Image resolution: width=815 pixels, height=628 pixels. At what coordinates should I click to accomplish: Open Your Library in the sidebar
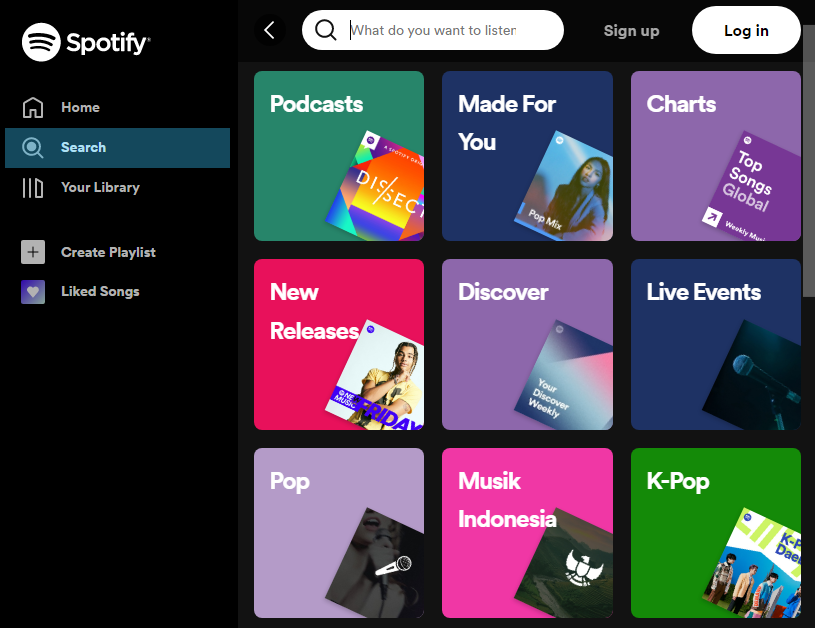[117, 188]
